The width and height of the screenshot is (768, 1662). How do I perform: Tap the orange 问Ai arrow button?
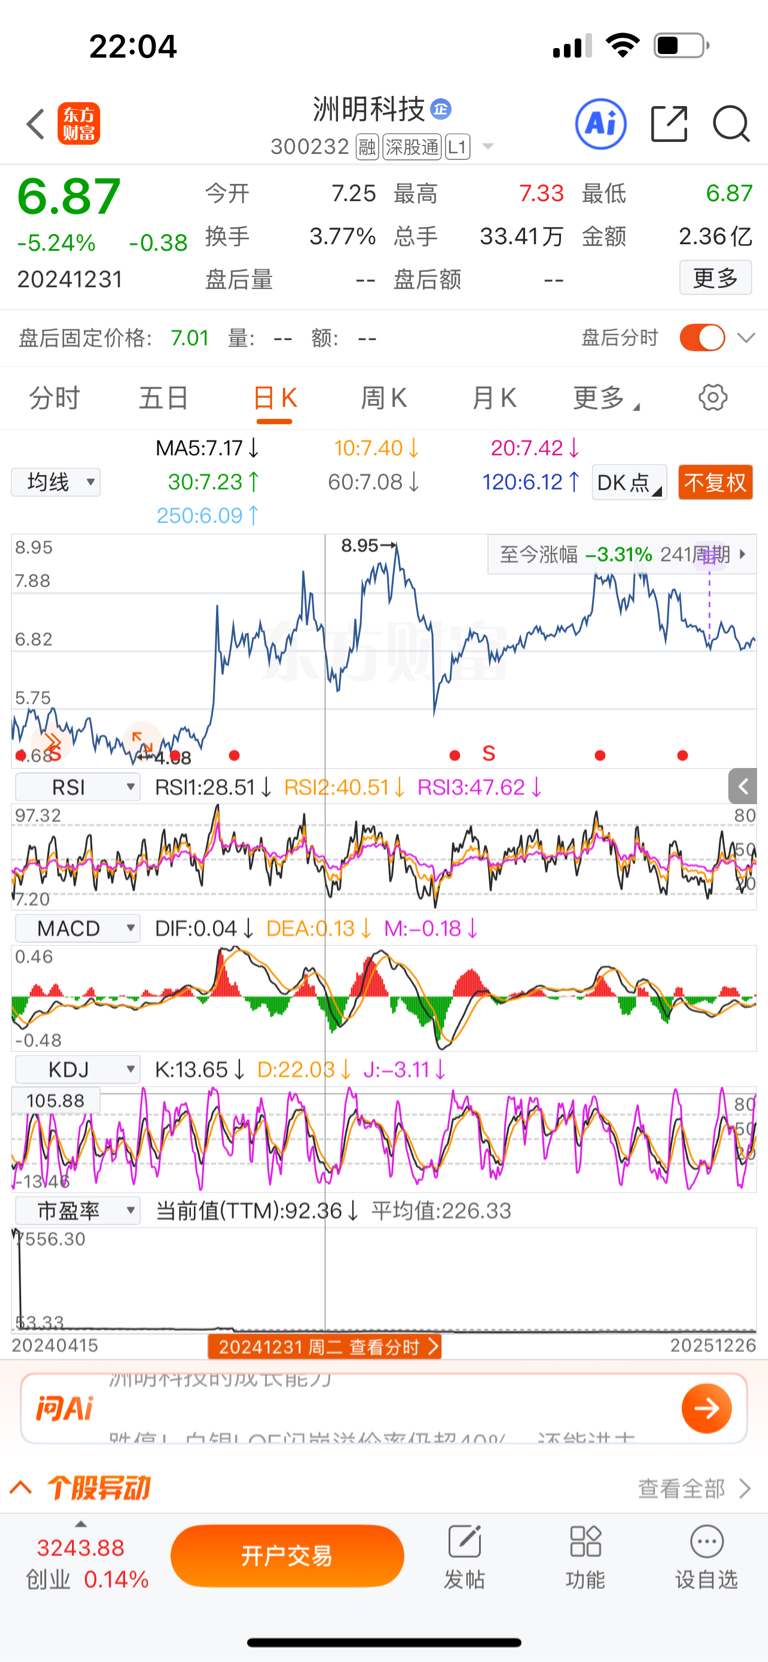tap(707, 1408)
